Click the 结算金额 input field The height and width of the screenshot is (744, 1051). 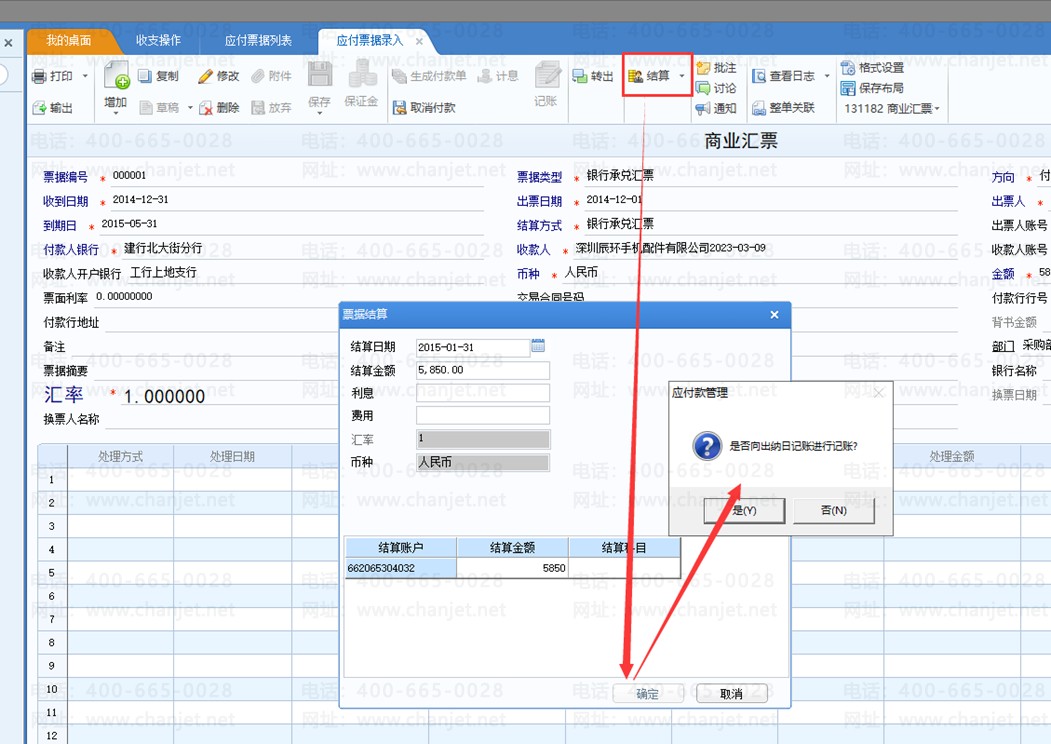(x=483, y=370)
